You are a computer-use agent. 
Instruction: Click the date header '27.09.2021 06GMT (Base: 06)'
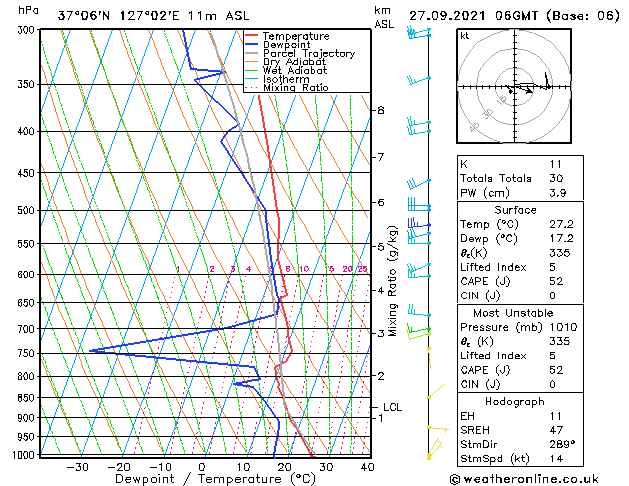click(x=514, y=16)
